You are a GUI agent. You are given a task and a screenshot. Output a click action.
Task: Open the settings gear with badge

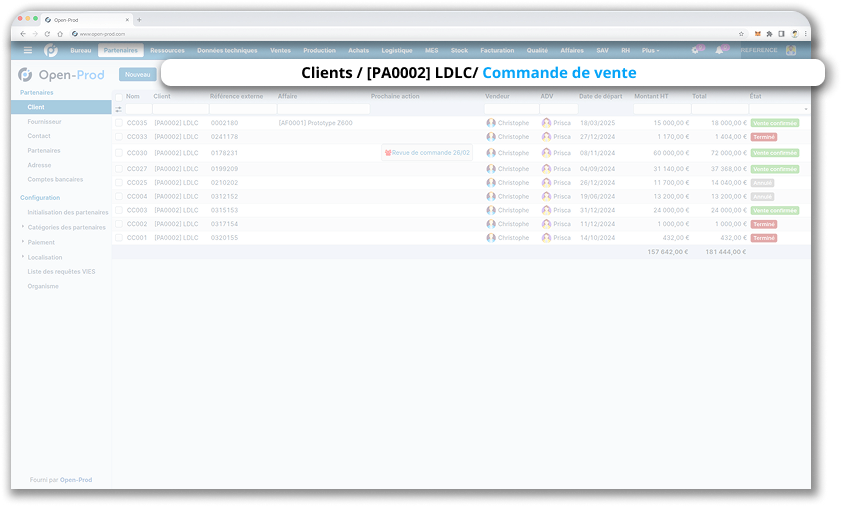point(695,50)
